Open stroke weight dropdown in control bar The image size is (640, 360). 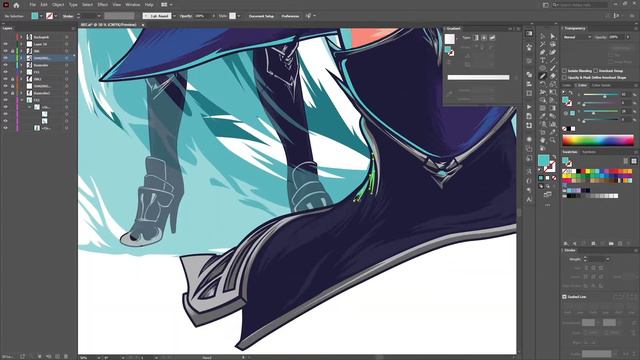tap(99, 16)
